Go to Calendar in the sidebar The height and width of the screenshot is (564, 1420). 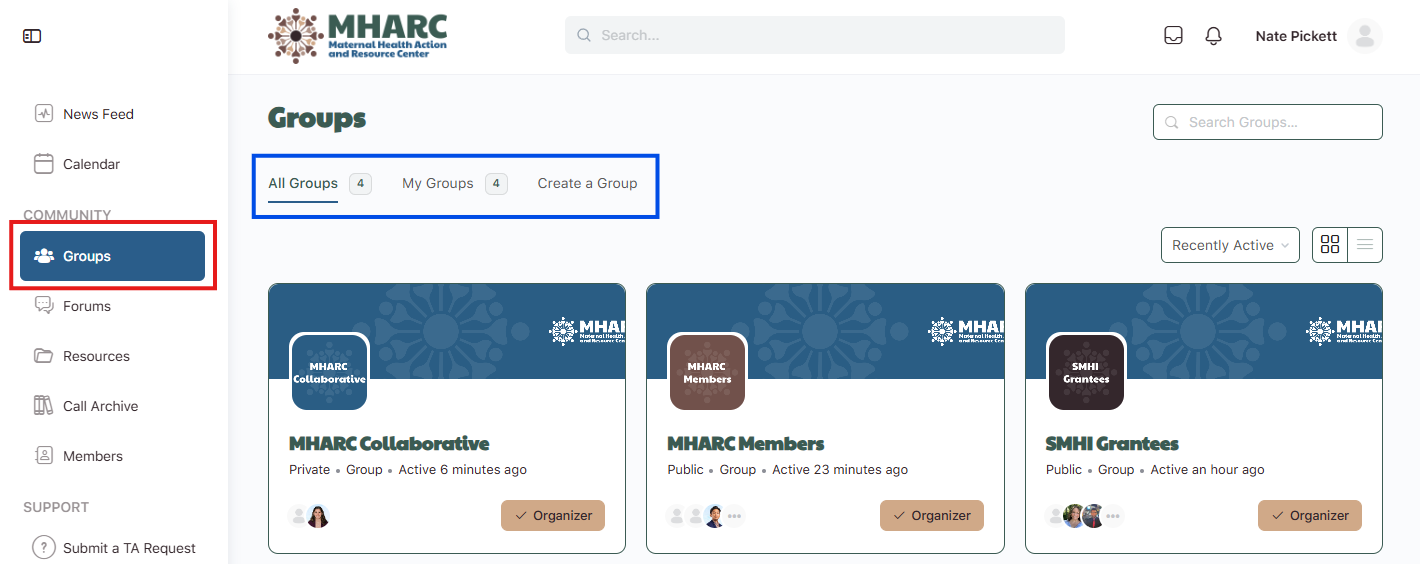coord(91,164)
